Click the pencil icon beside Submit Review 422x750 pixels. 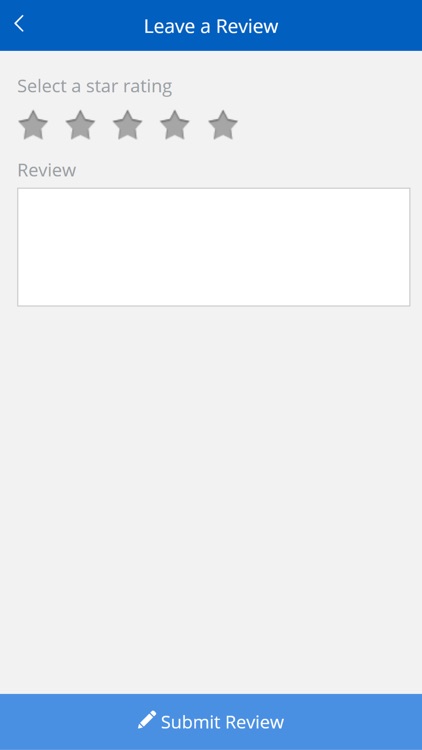click(x=147, y=720)
